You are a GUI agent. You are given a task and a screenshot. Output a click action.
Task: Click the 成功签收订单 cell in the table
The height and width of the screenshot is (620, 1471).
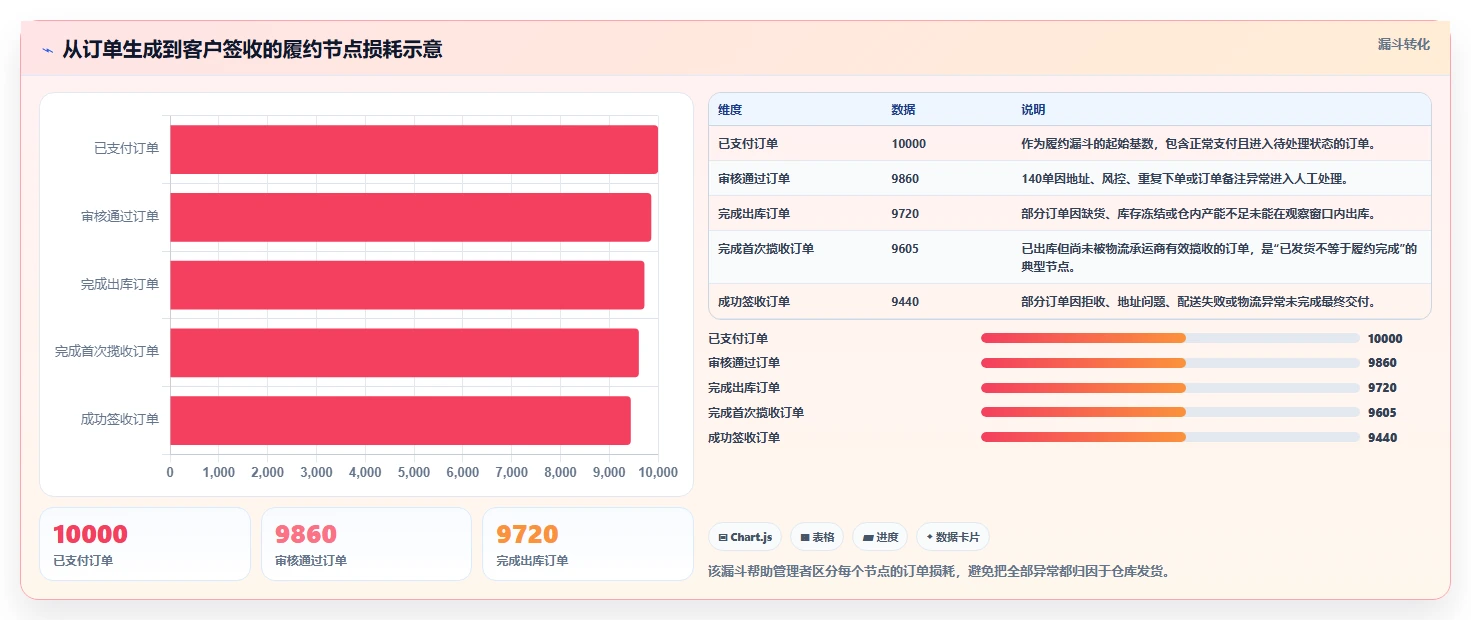click(x=754, y=302)
